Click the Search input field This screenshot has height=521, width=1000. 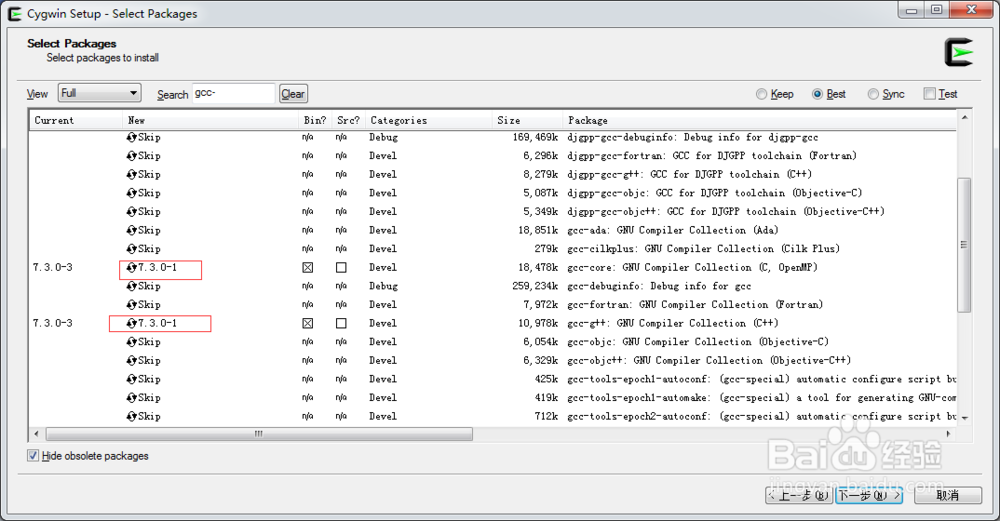233,93
